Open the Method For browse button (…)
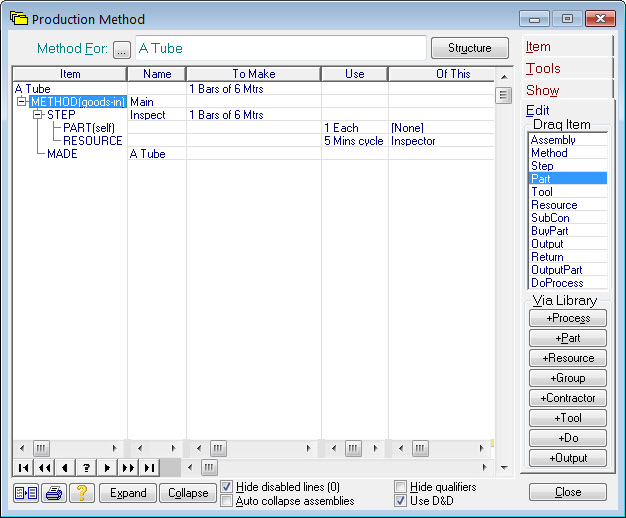The height and width of the screenshot is (518, 626). coord(122,50)
